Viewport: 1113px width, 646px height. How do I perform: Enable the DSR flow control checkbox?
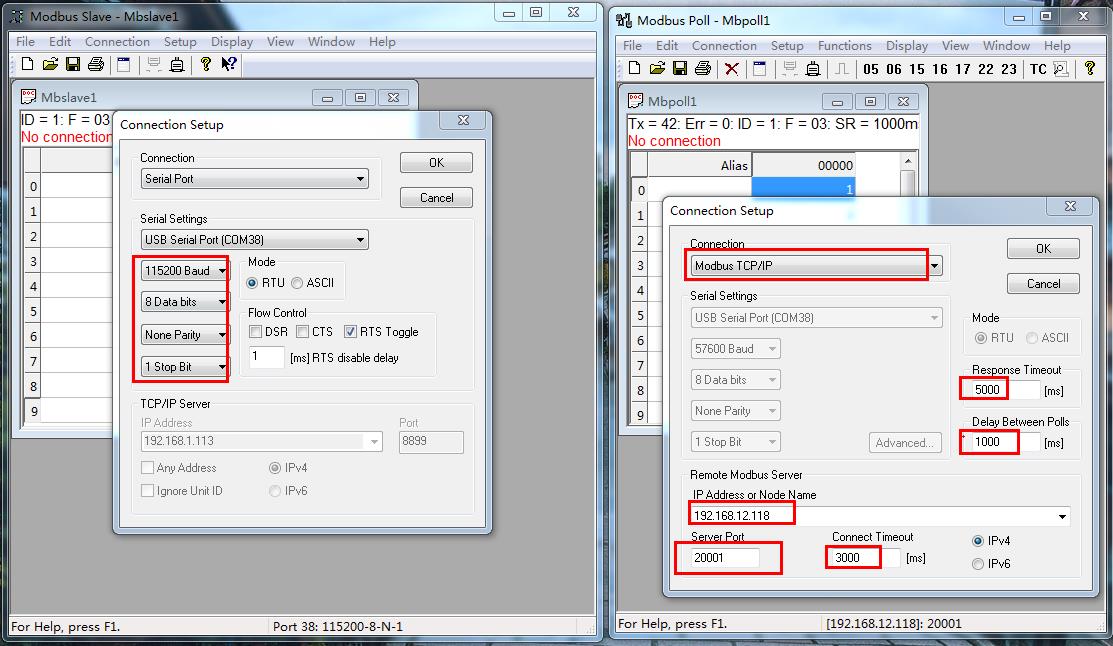(256, 332)
